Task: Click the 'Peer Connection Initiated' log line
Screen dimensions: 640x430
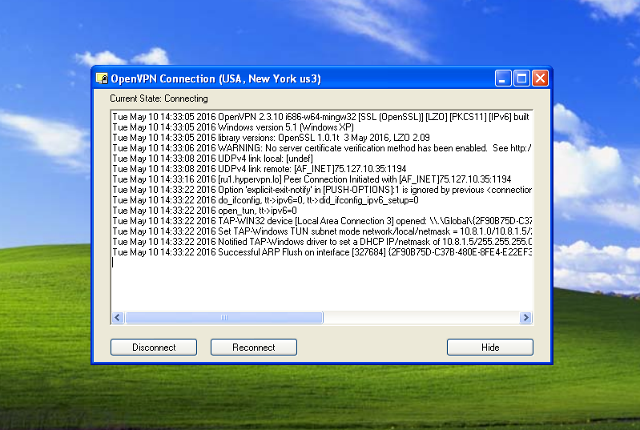Action: point(312,179)
